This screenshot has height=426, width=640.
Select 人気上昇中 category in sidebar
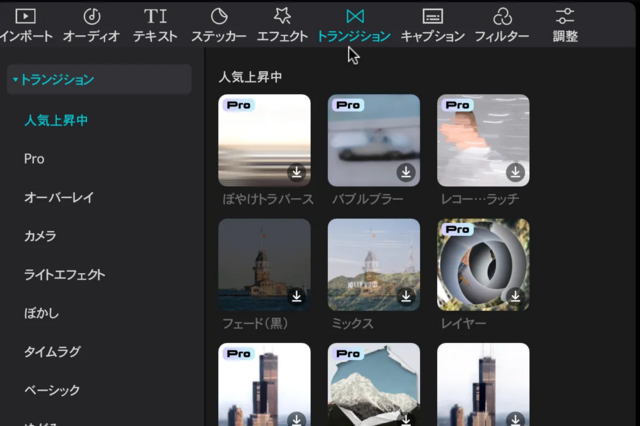56,120
